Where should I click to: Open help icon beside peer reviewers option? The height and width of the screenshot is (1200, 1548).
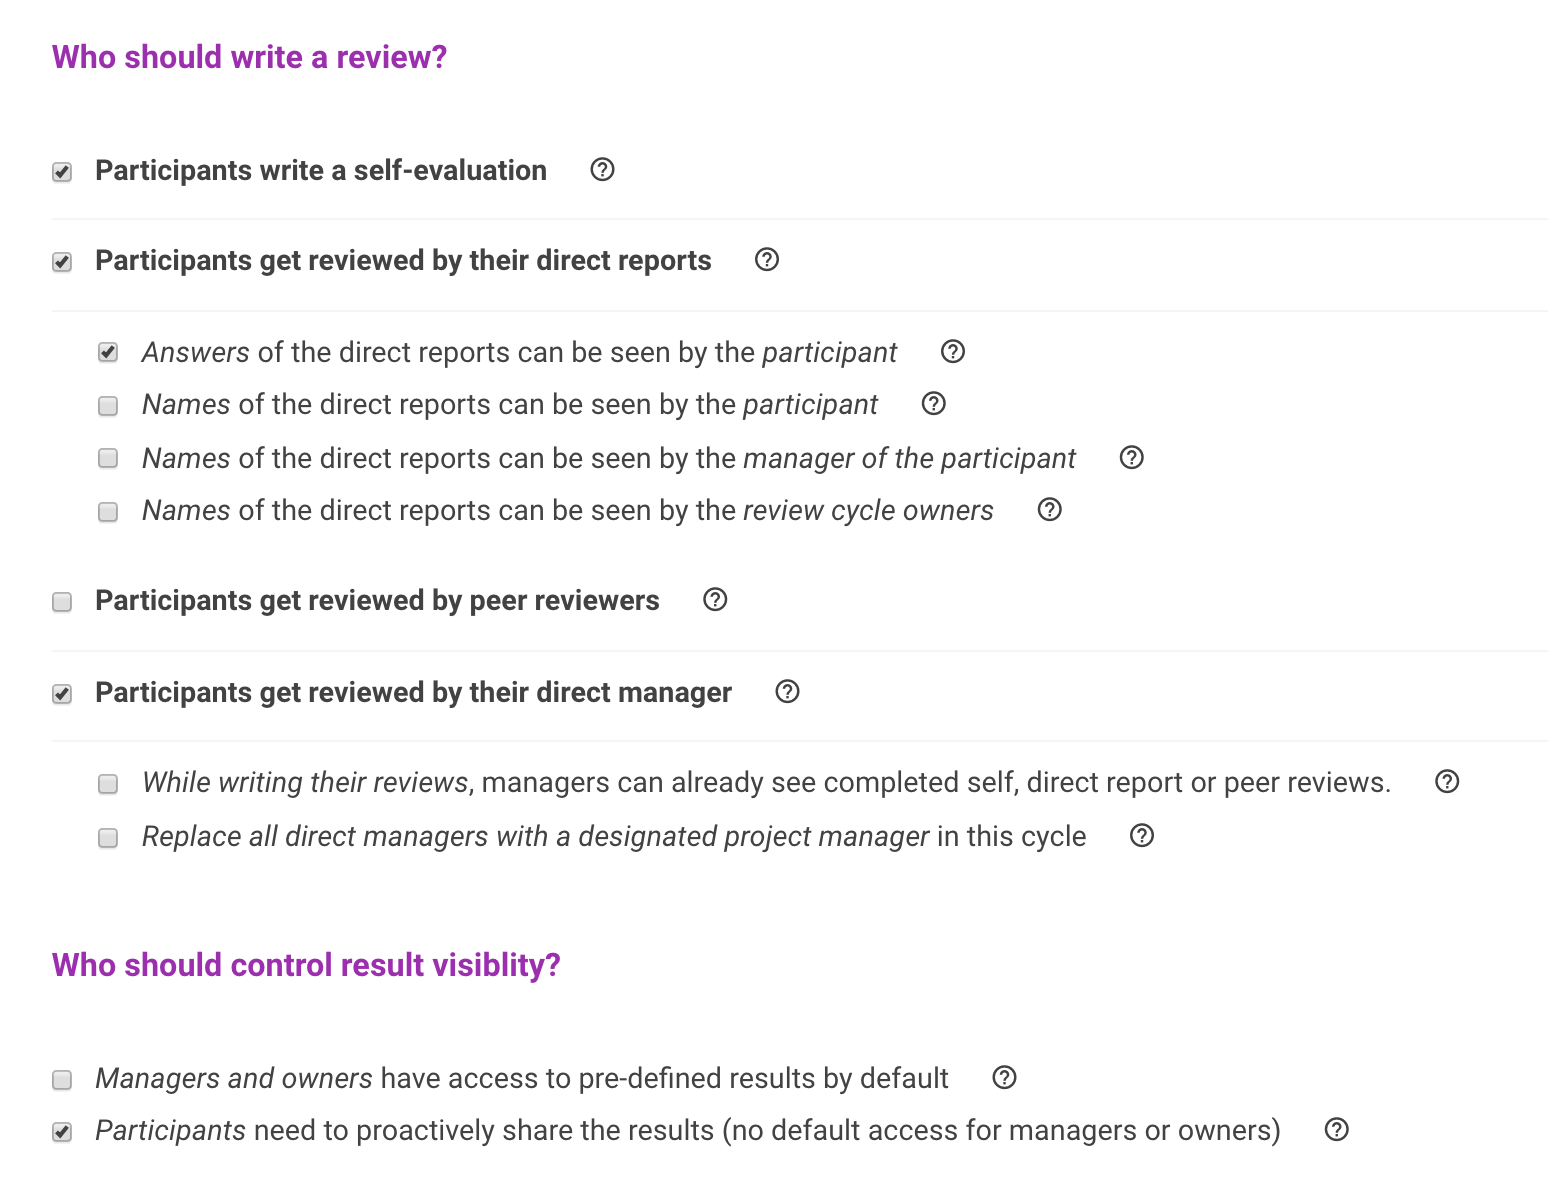[715, 600]
